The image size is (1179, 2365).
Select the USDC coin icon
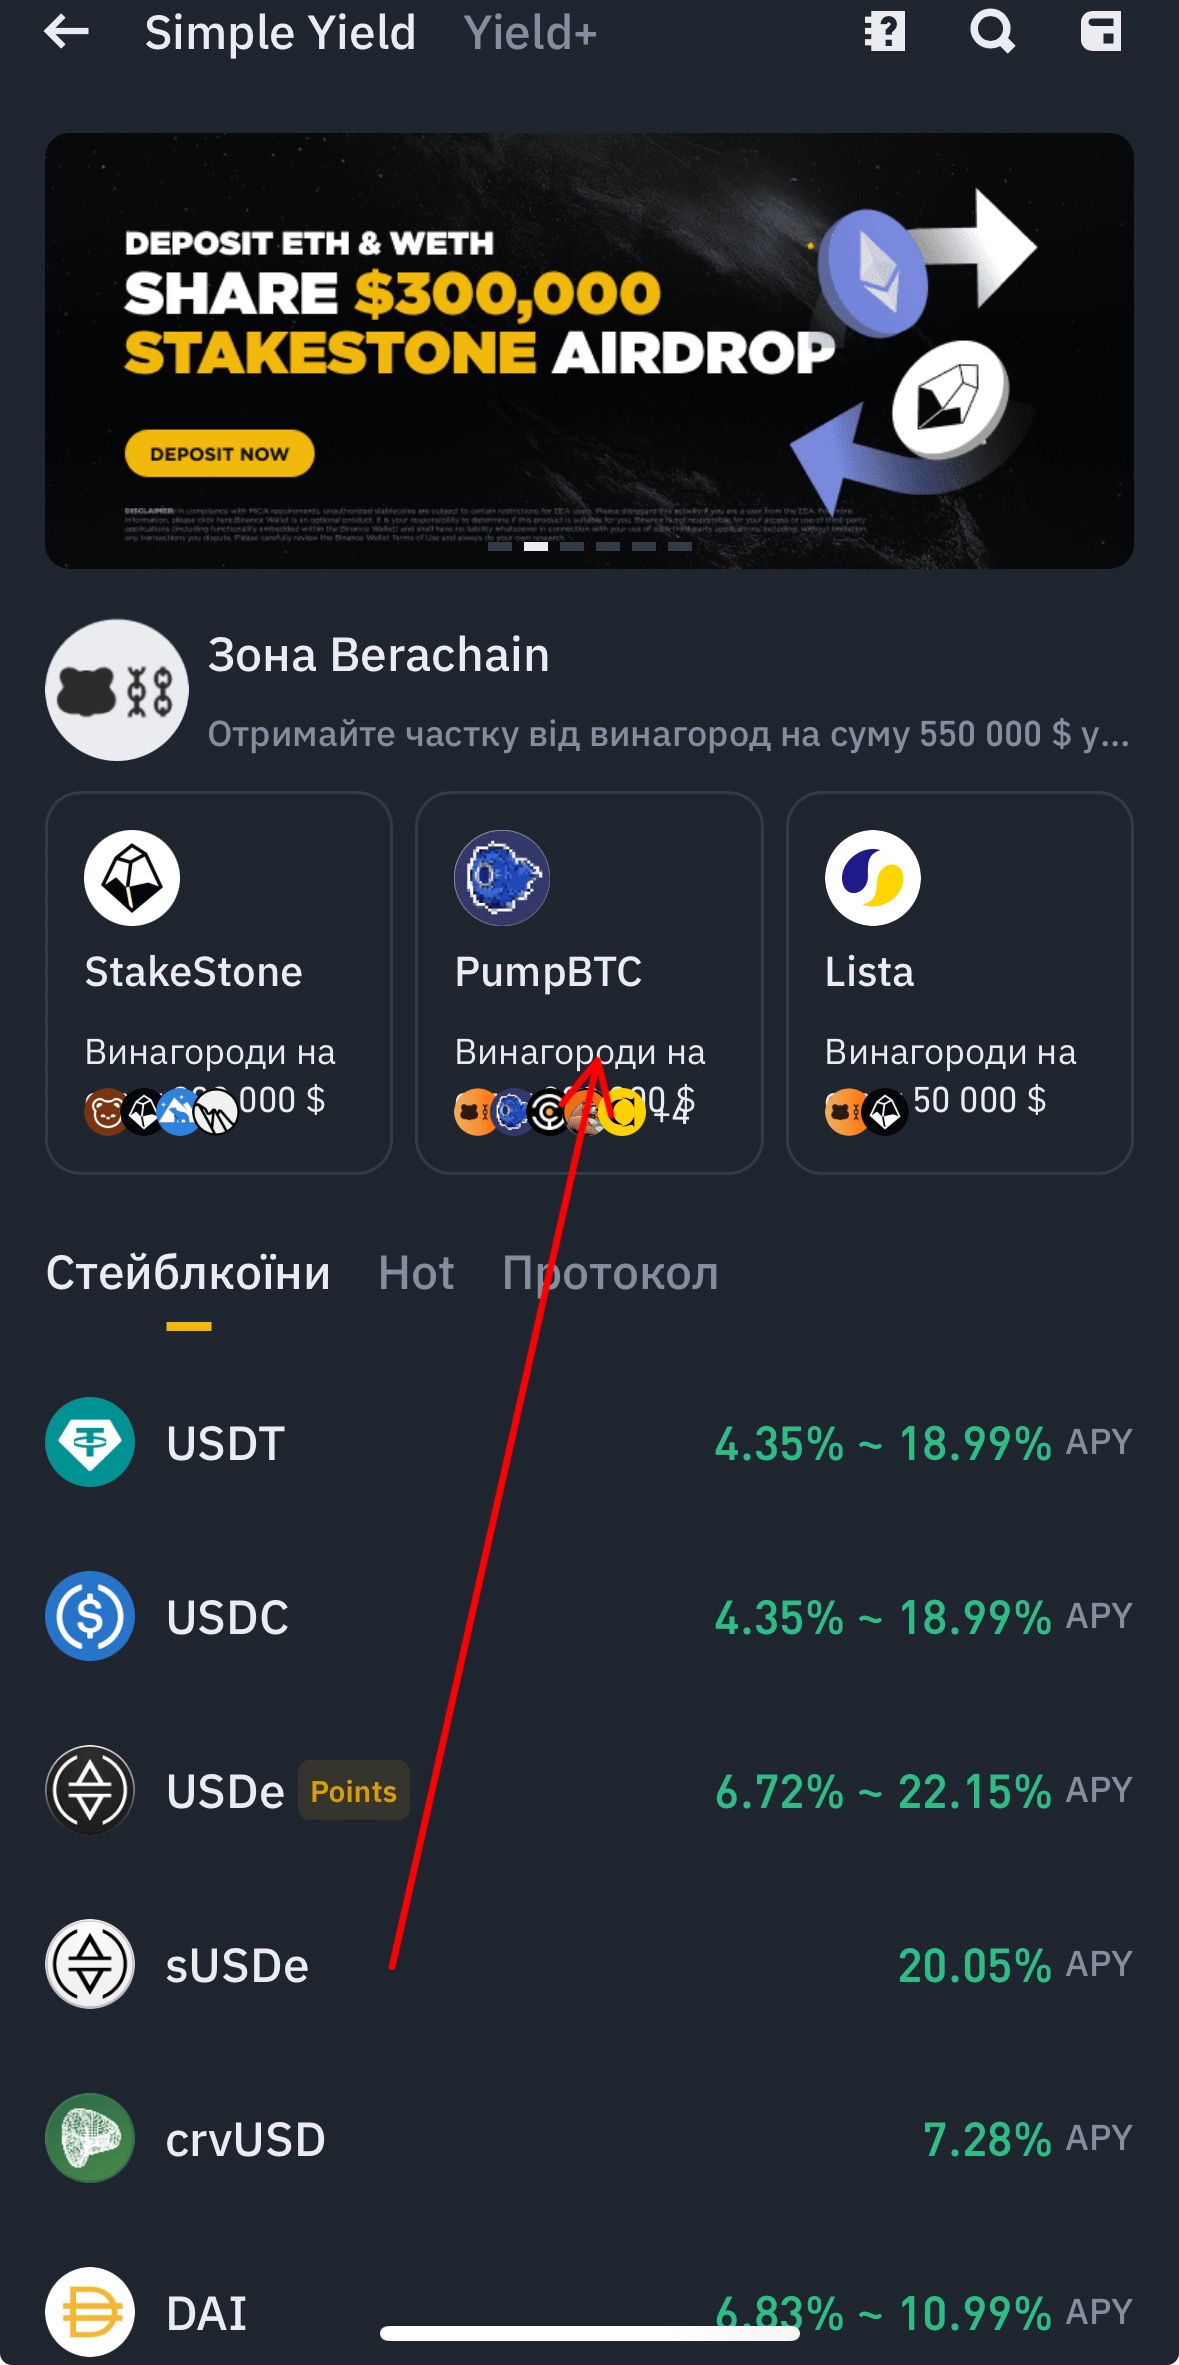[90, 1616]
